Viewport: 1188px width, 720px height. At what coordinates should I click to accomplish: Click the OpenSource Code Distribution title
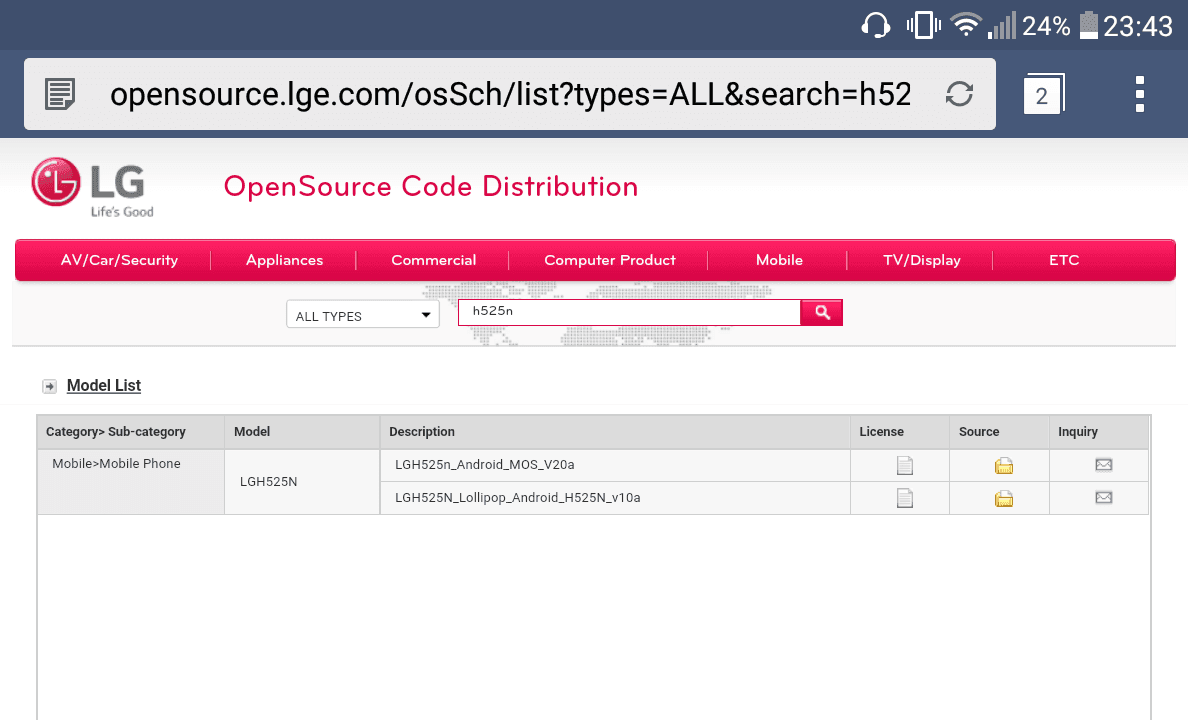431,186
